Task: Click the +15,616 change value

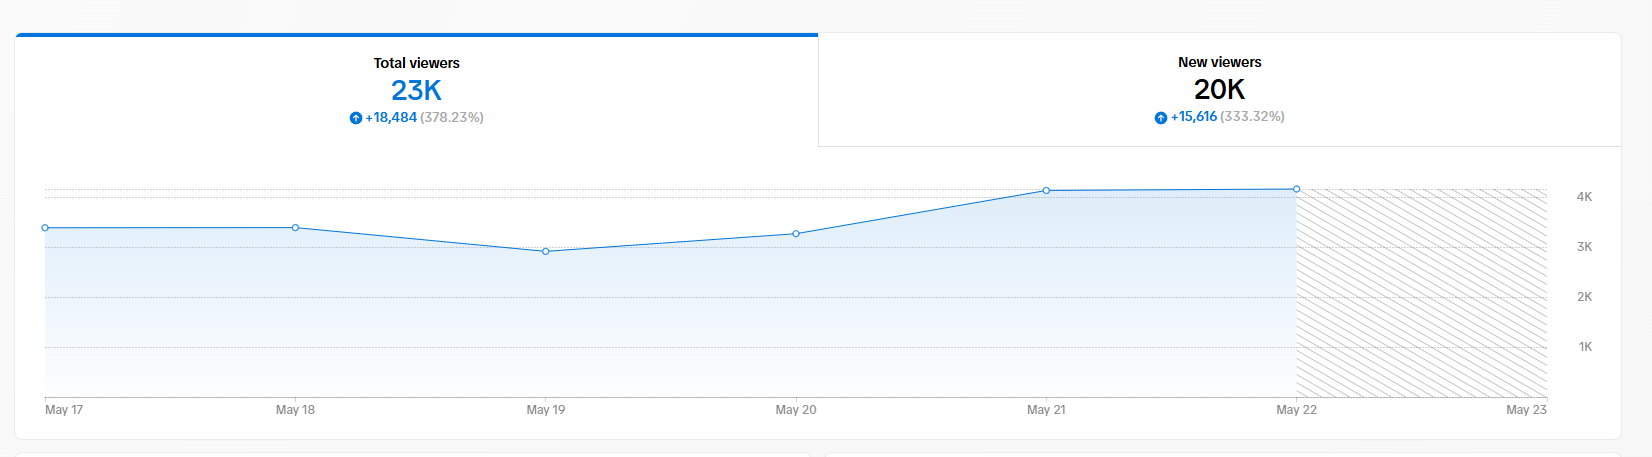Action: 1194,117
